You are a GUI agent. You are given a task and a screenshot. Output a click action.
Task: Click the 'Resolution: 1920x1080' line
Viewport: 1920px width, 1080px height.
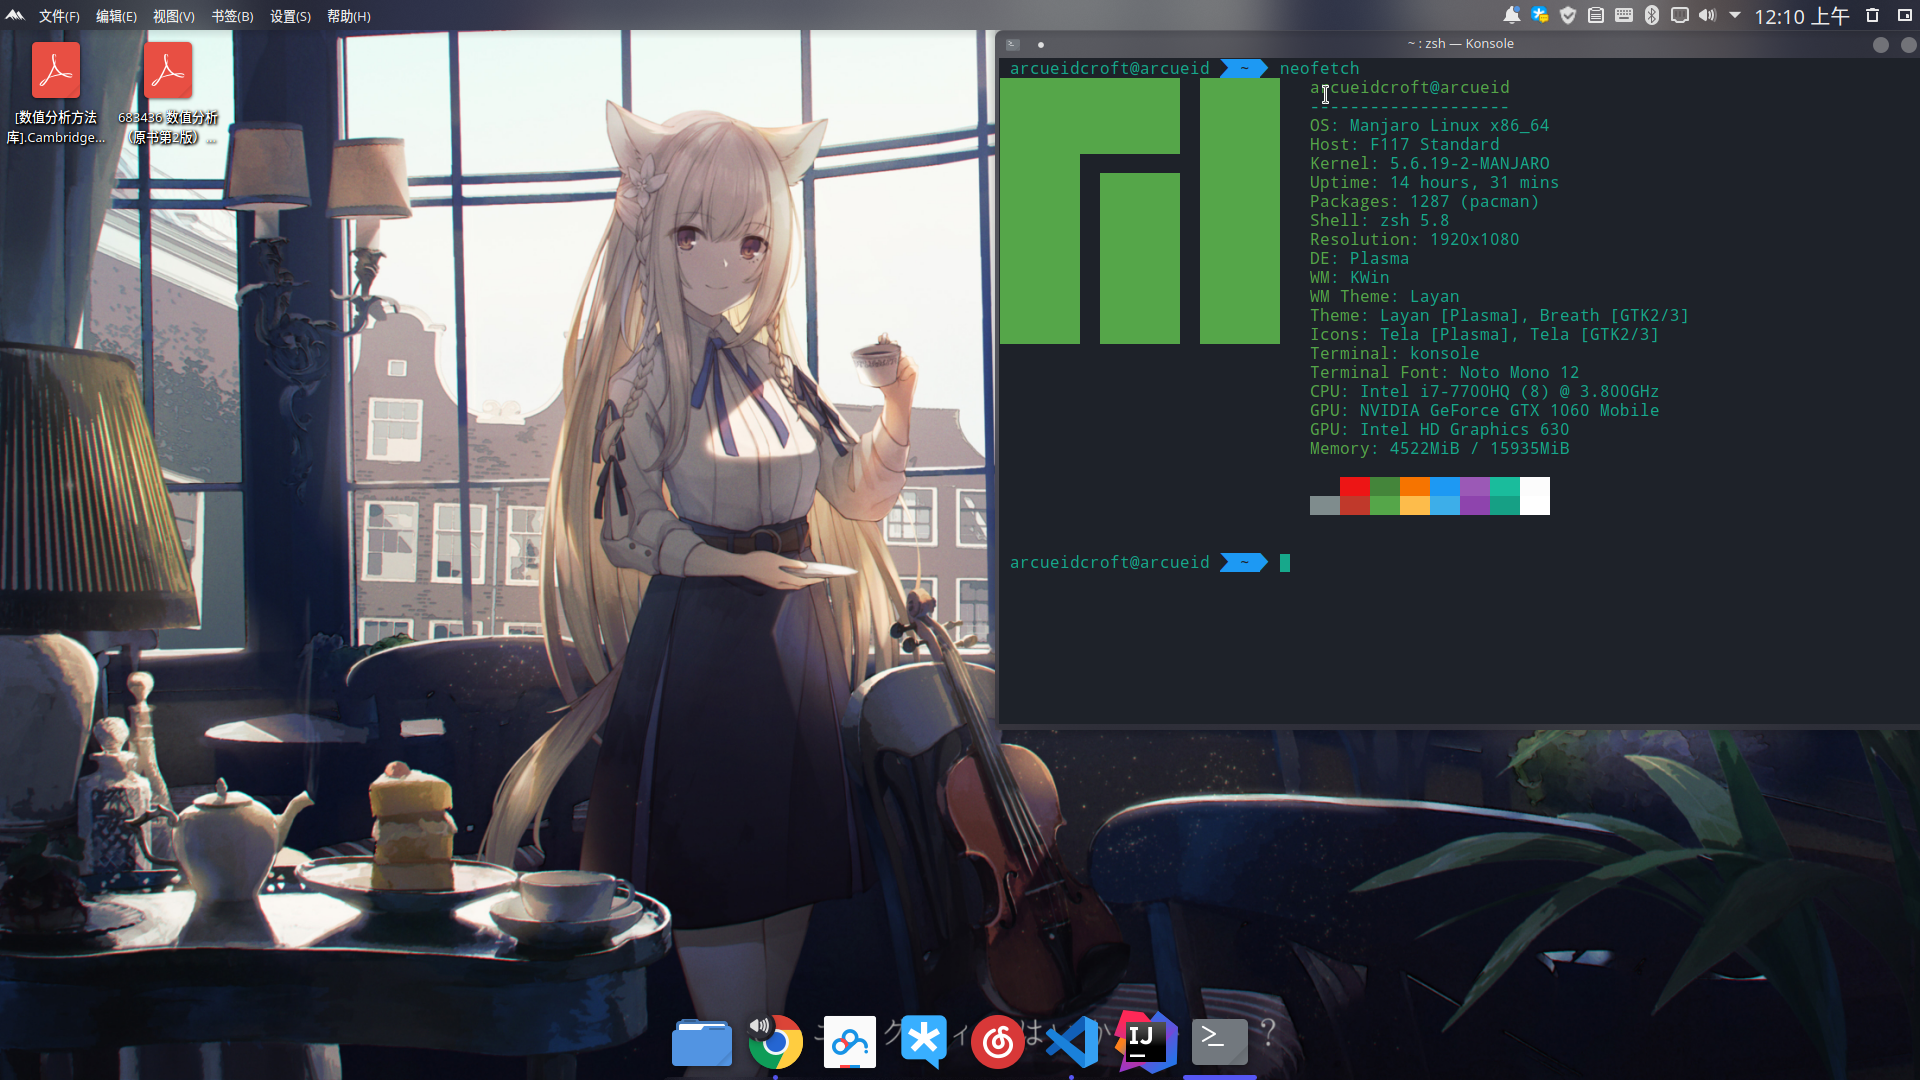(x=1414, y=239)
